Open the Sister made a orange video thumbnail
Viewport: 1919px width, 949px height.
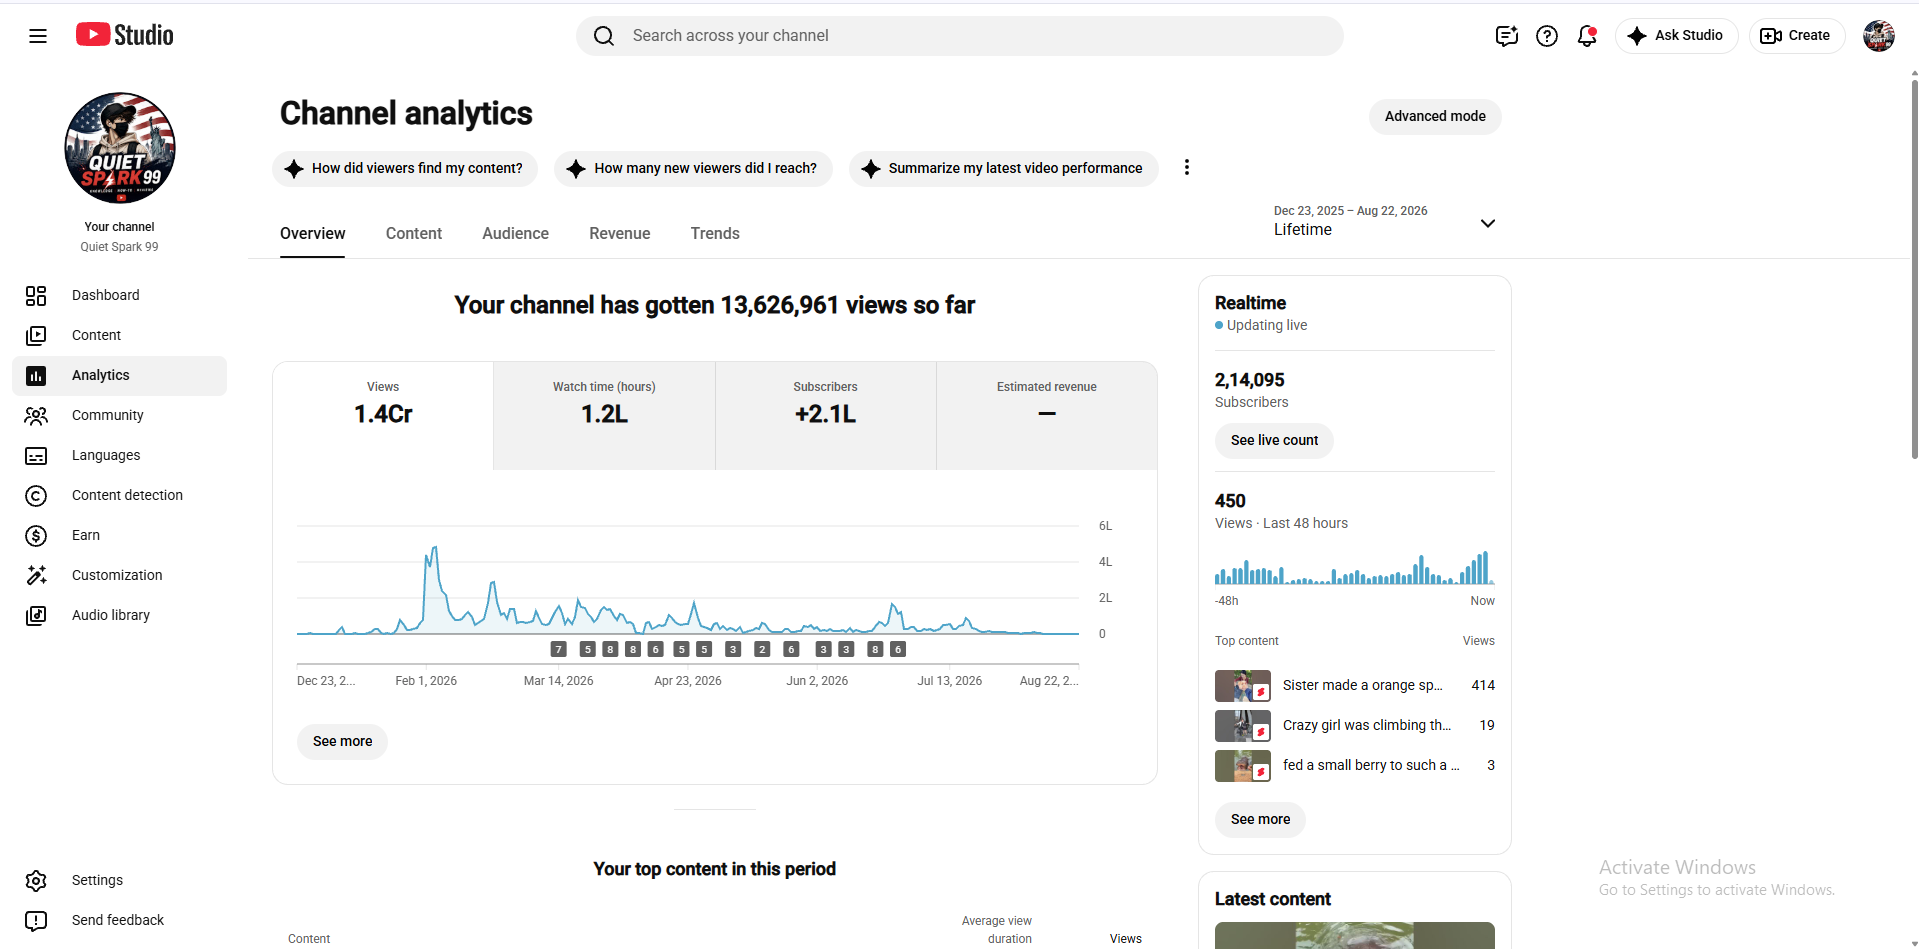pos(1243,686)
